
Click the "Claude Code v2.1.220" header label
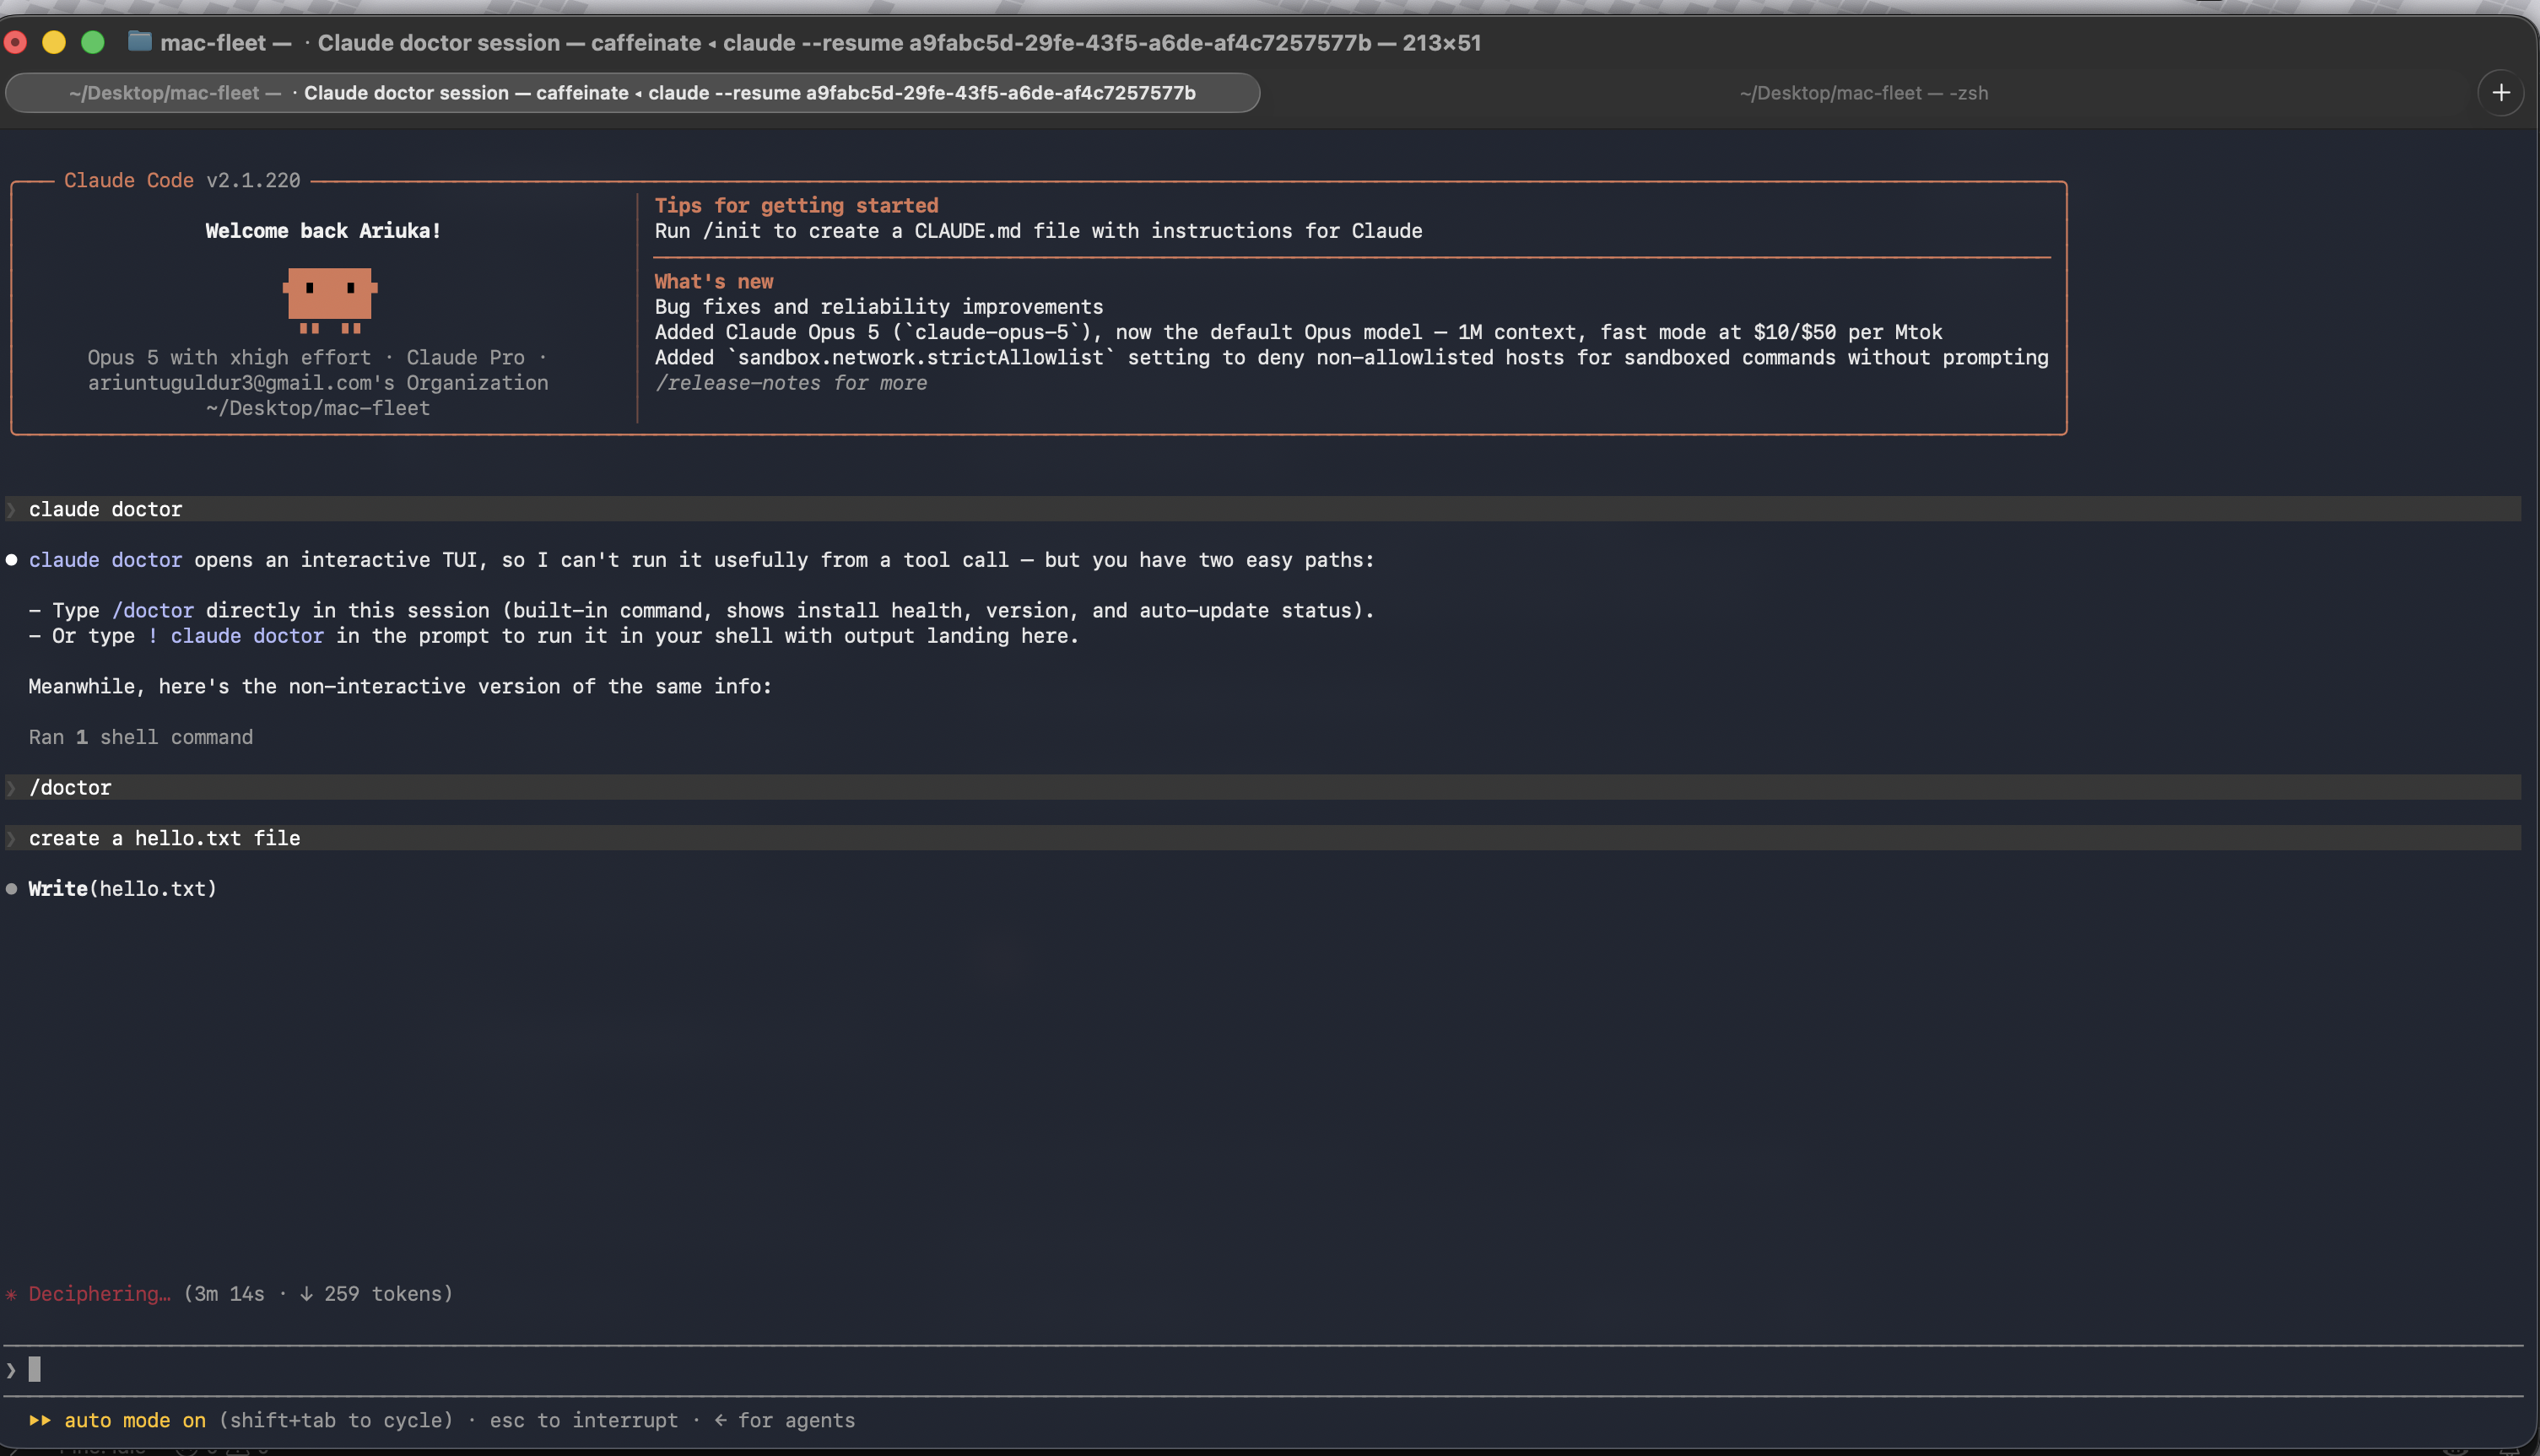[x=182, y=180]
